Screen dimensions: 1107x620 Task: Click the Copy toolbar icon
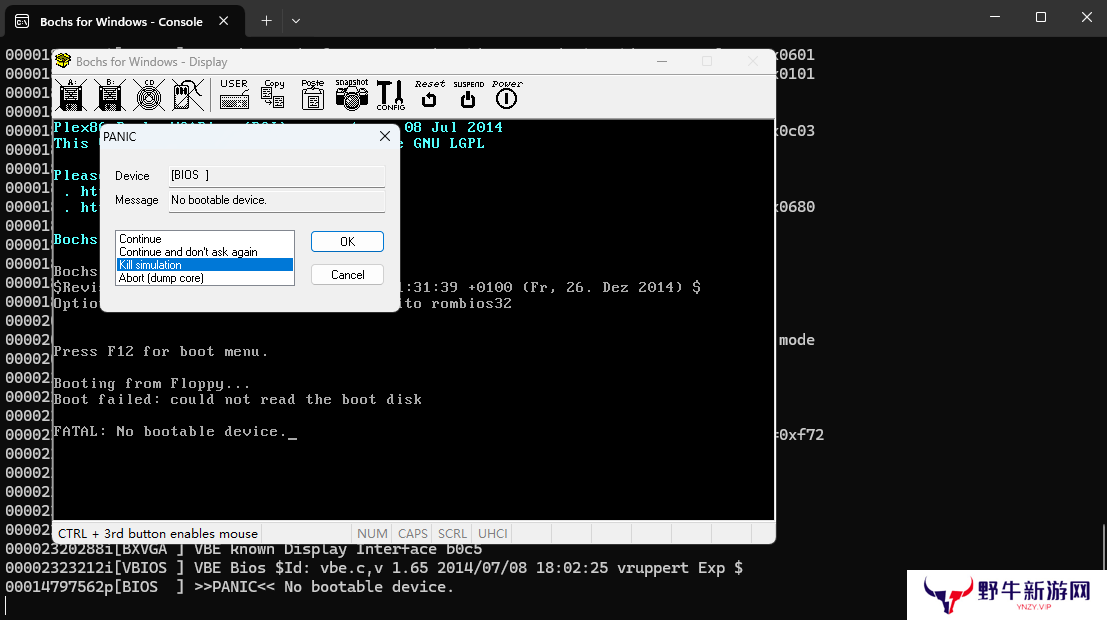point(273,94)
